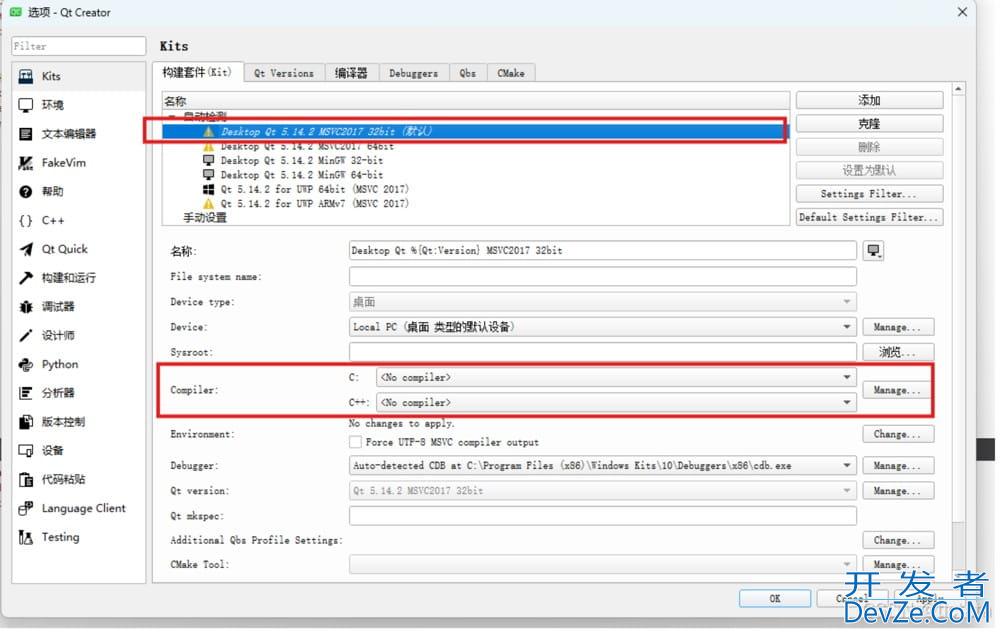Switch to the Qbs tab
Viewport: 1000px width, 634px height.
click(468, 73)
